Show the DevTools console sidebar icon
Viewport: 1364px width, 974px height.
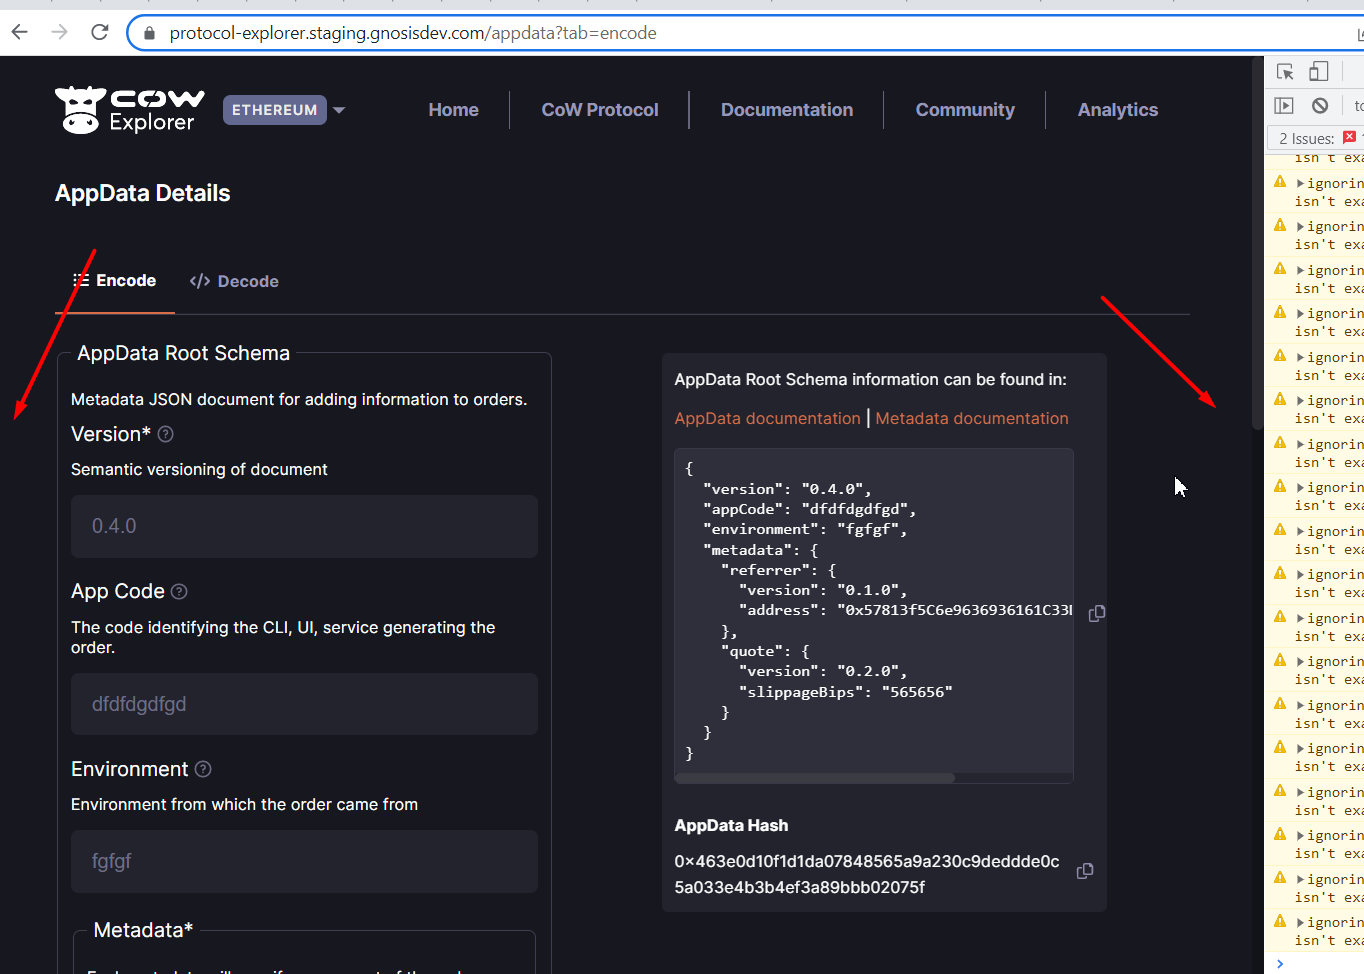1284,105
